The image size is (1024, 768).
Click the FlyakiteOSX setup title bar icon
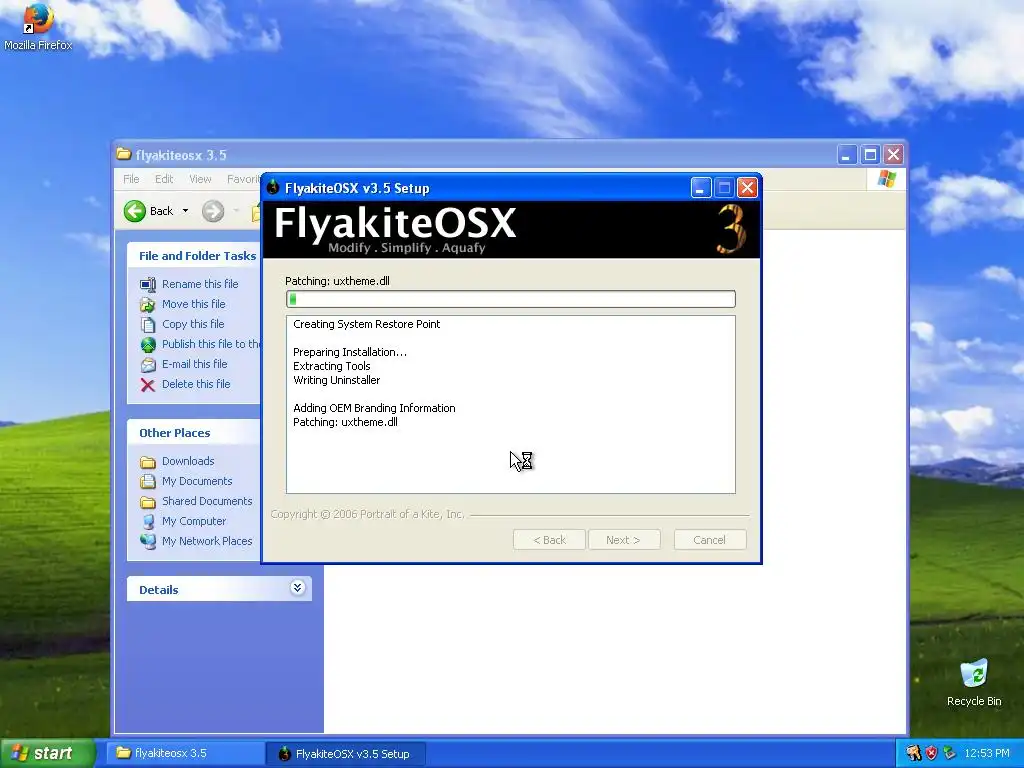pos(273,188)
